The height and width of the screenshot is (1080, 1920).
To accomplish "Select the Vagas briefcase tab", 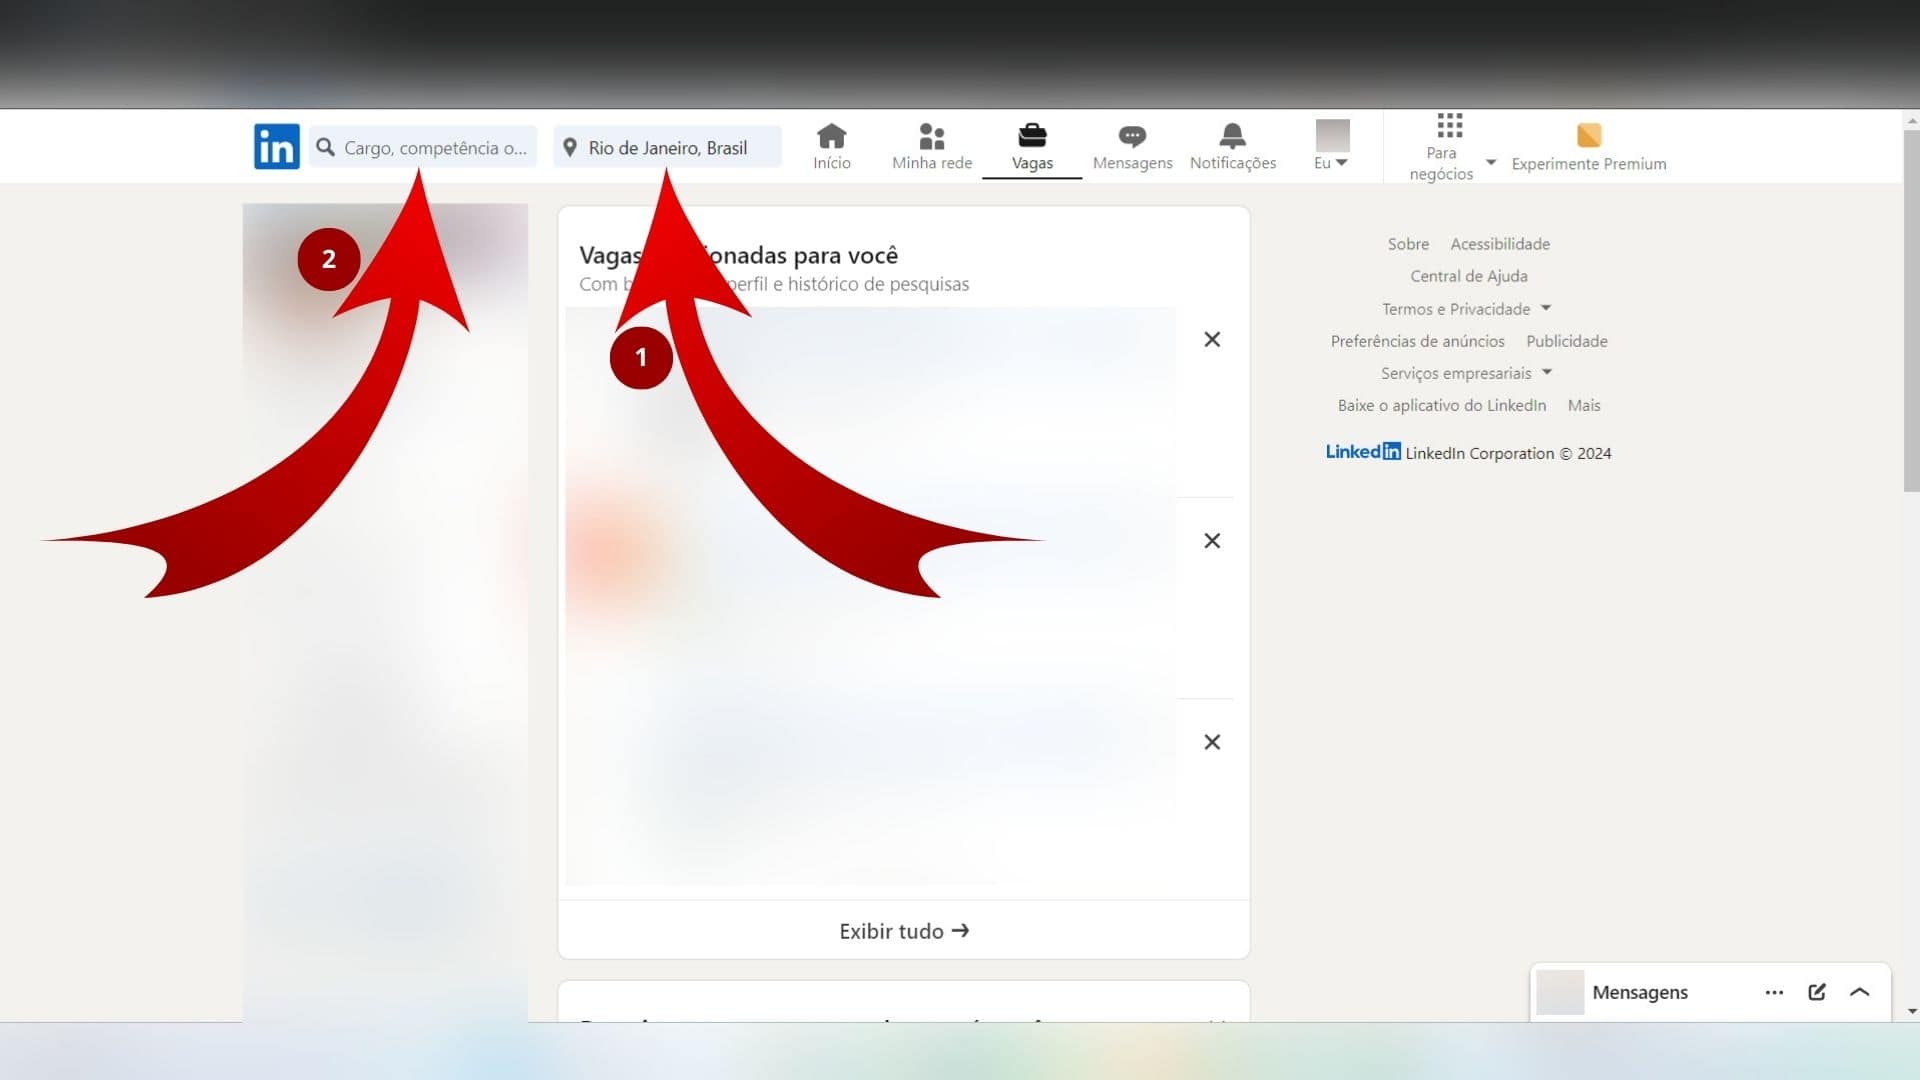I will pos(1032,147).
